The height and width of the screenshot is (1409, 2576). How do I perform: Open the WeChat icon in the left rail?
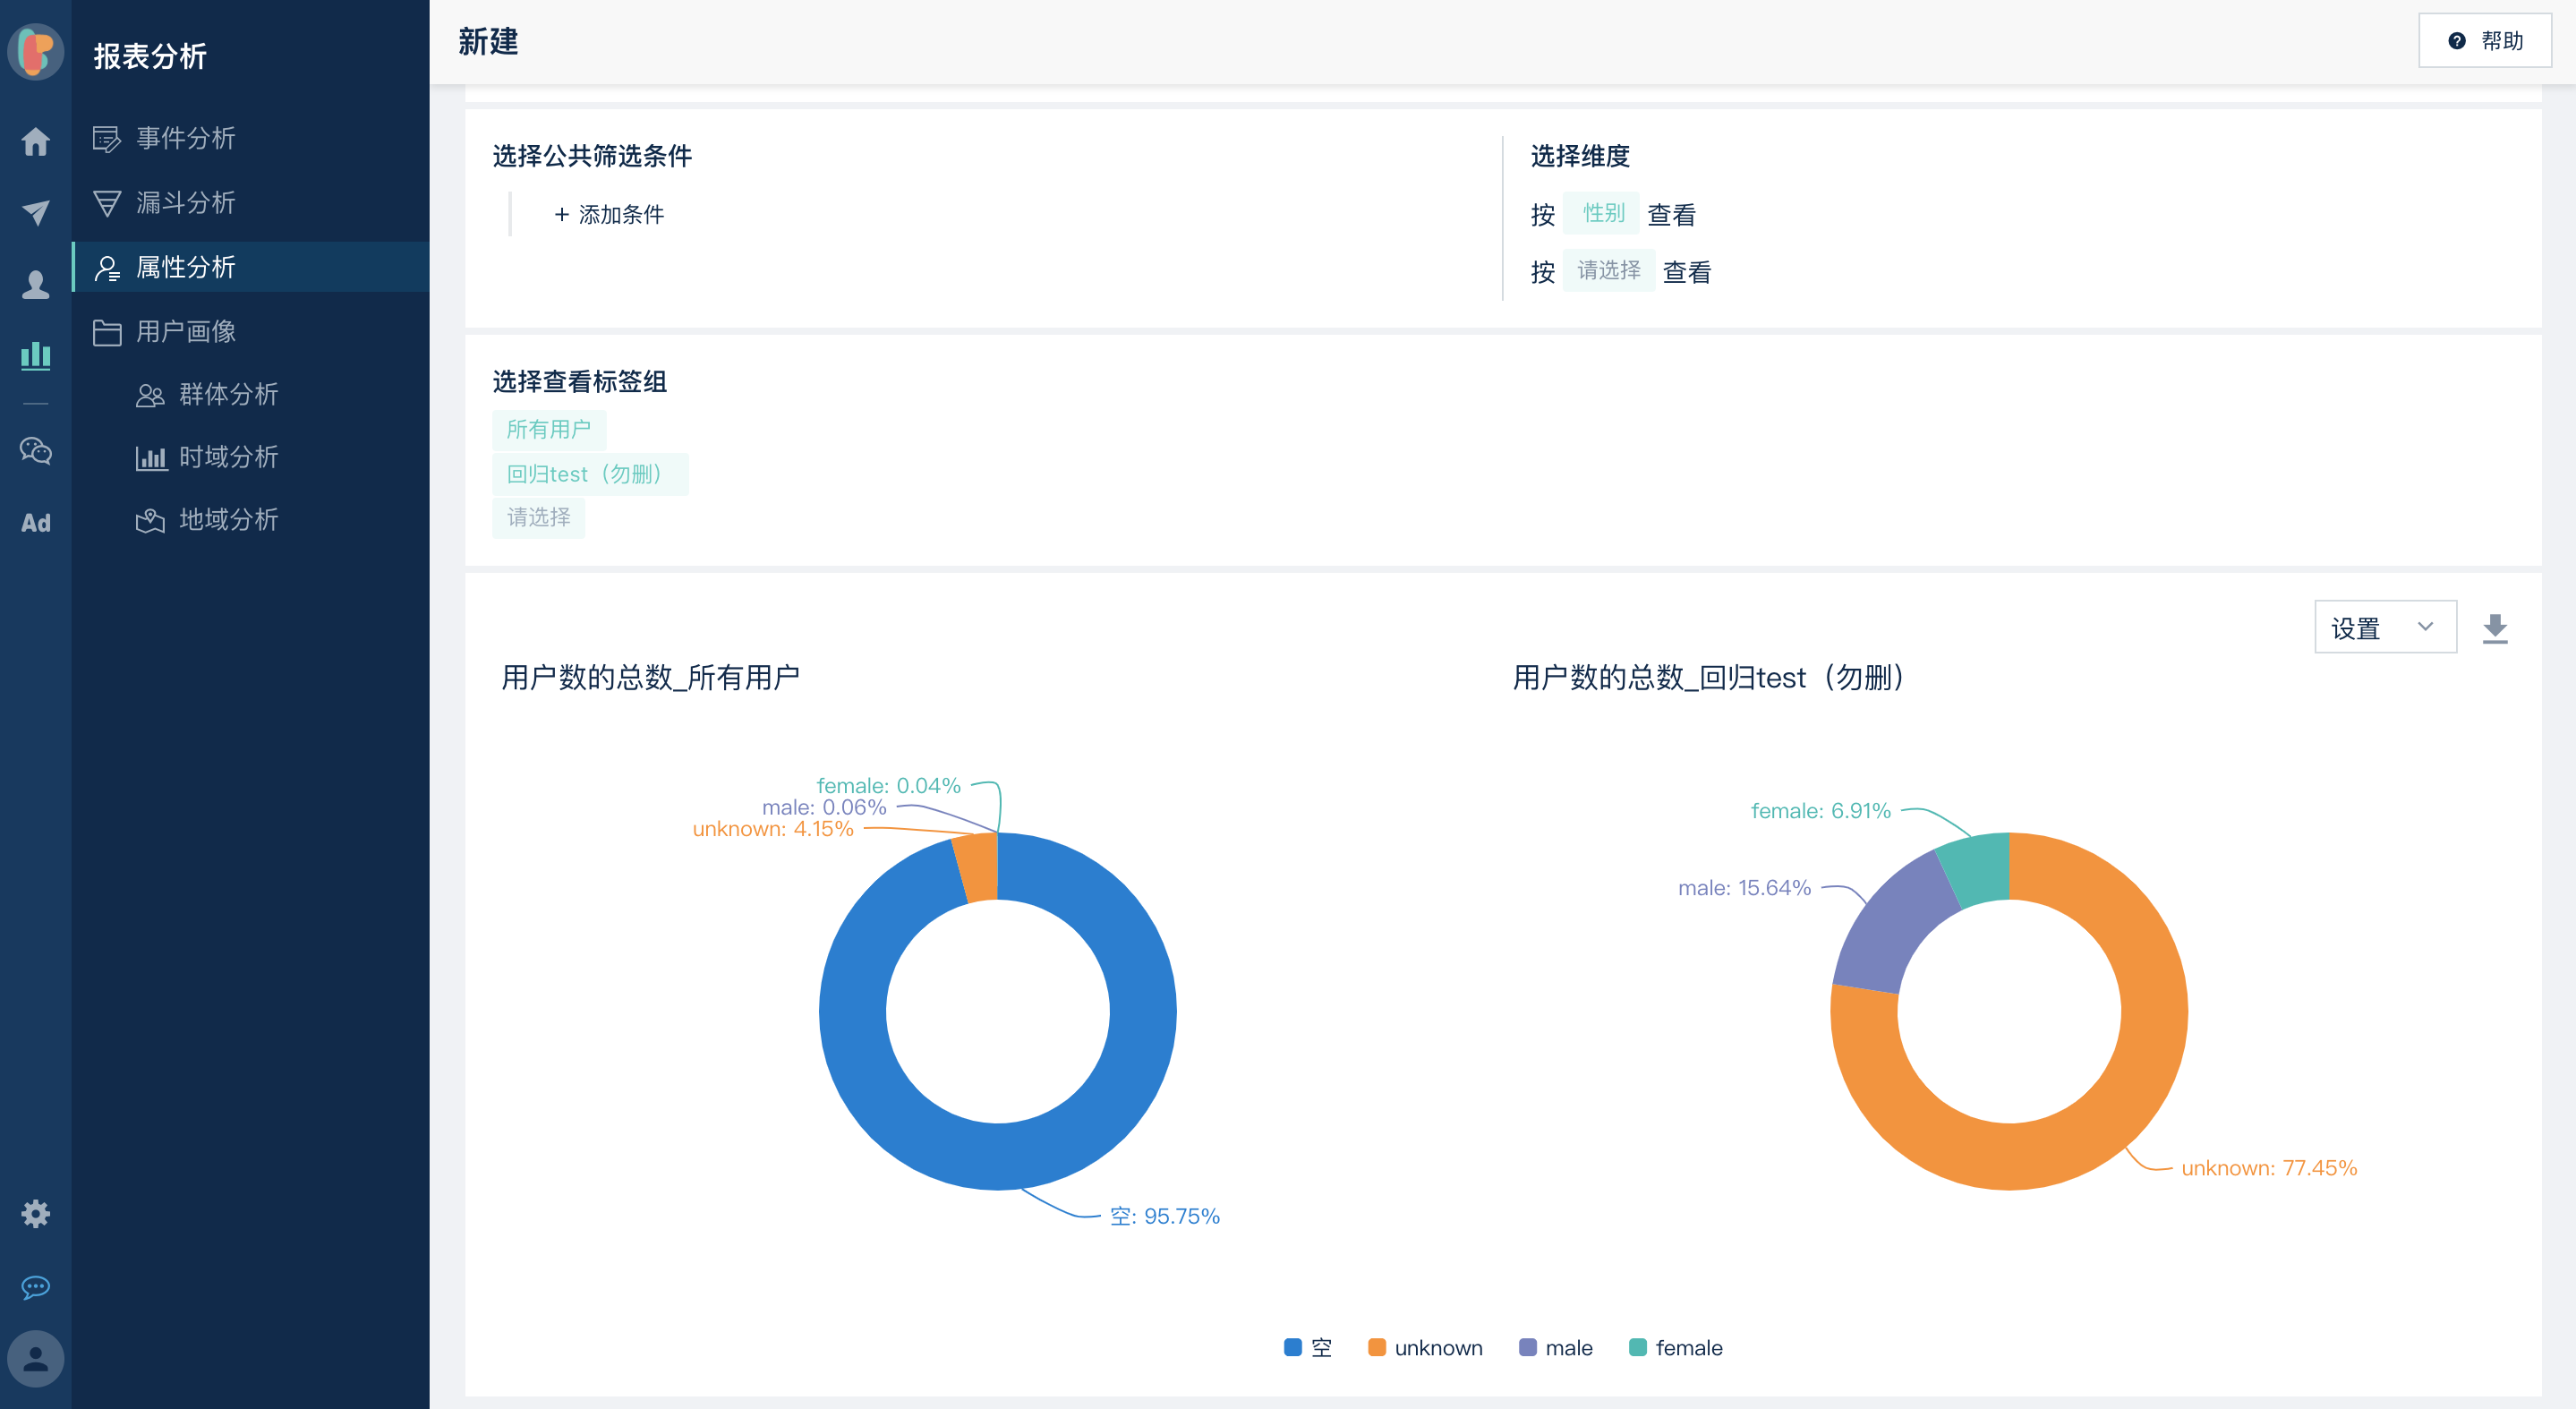(x=36, y=451)
